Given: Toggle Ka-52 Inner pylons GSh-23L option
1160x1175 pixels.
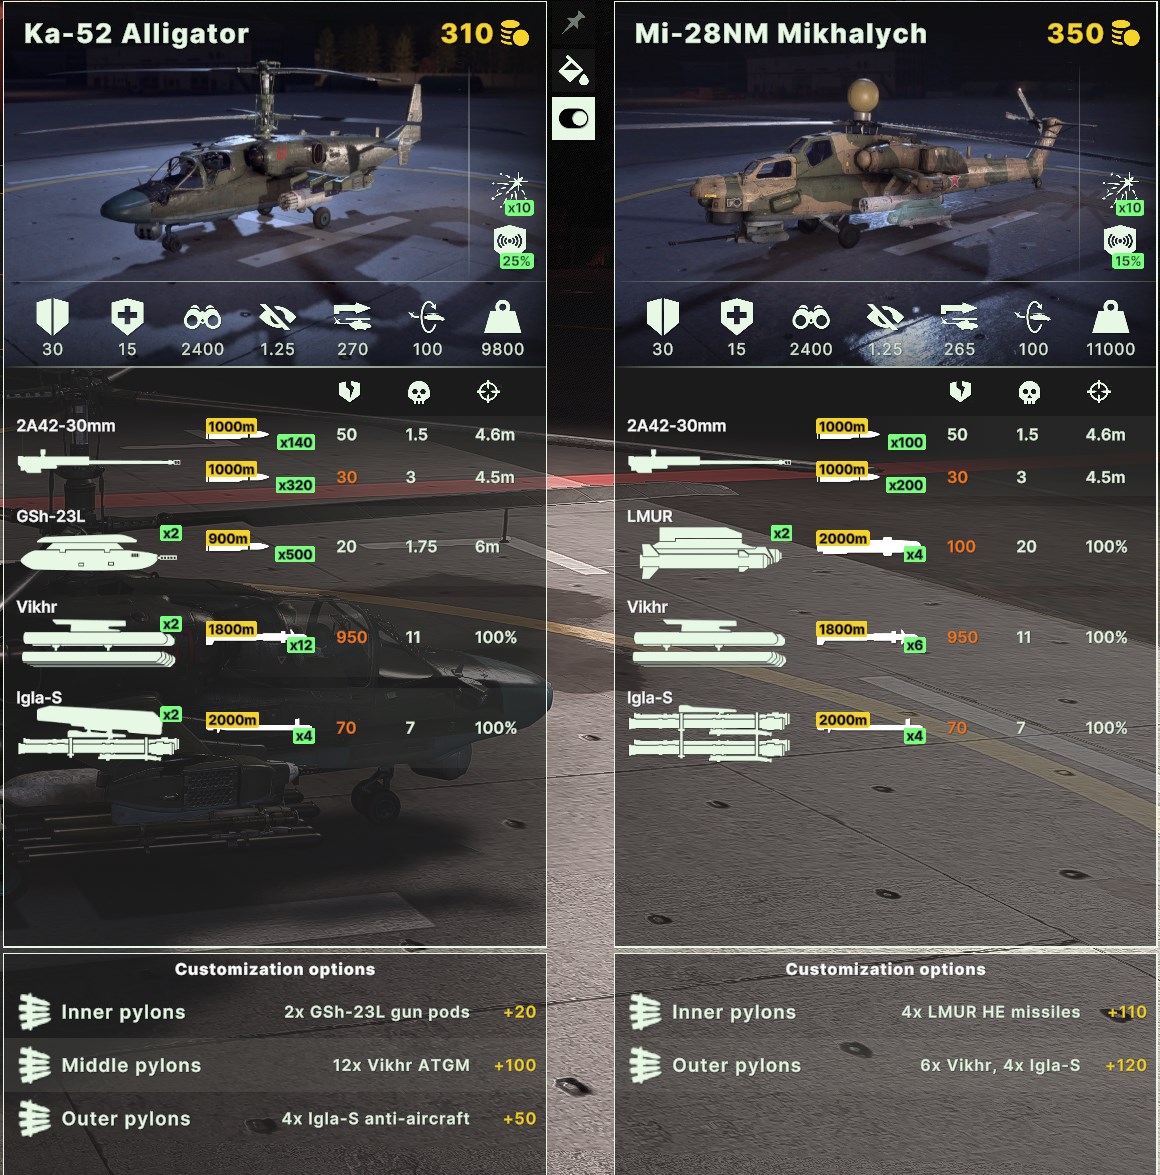Looking at the screenshot, I should 275,1012.
